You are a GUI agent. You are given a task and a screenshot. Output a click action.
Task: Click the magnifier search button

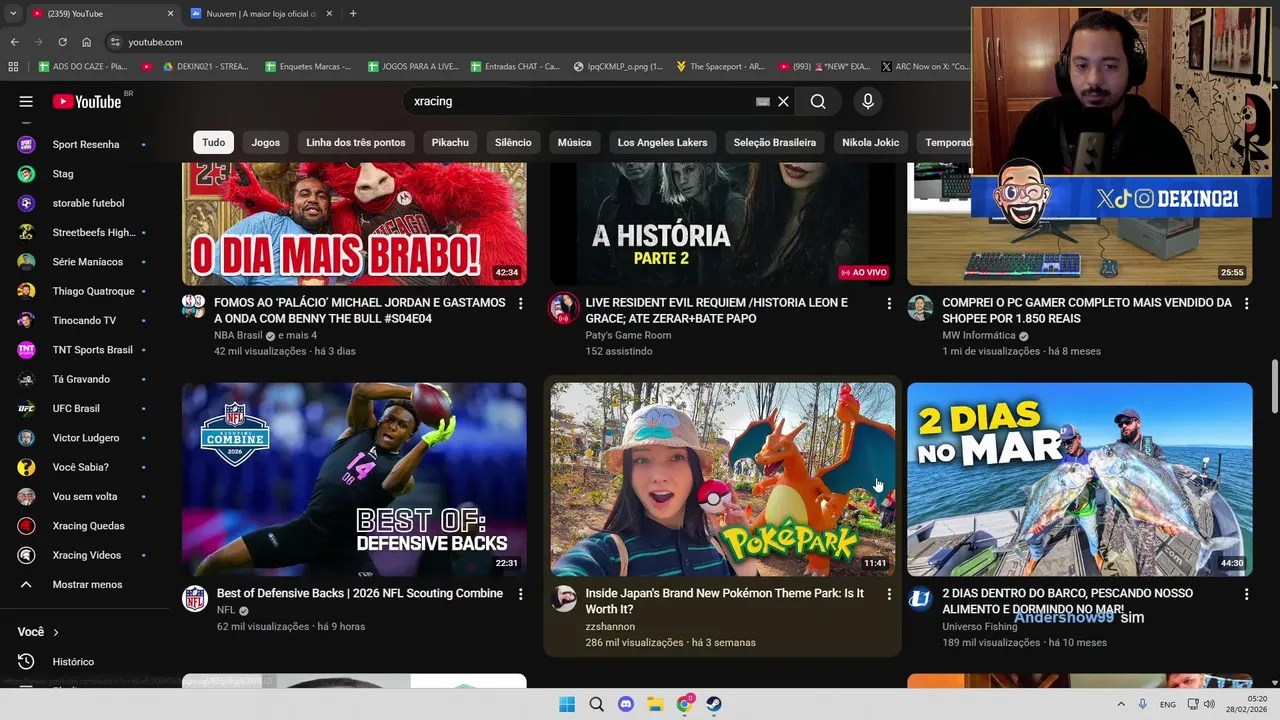tap(818, 101)
